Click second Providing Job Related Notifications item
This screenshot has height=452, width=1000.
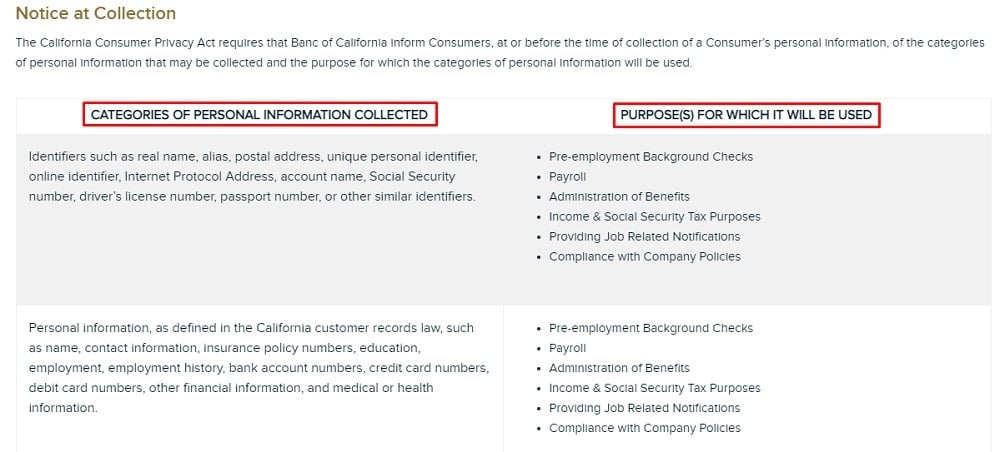click(644, 408)
